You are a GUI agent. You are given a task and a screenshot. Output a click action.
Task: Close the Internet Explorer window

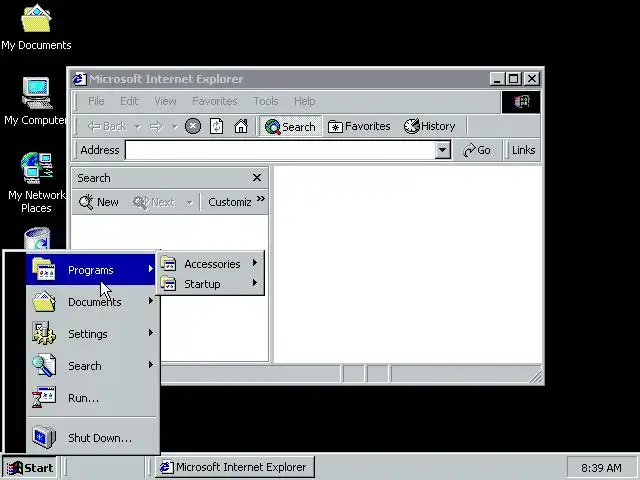click(532, 78)
